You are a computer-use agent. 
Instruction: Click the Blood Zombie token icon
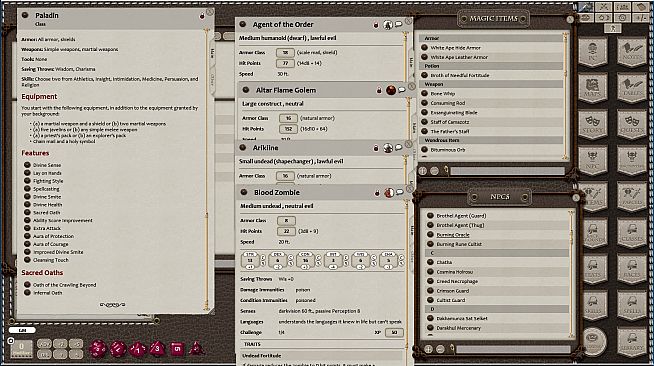(389, 193)
